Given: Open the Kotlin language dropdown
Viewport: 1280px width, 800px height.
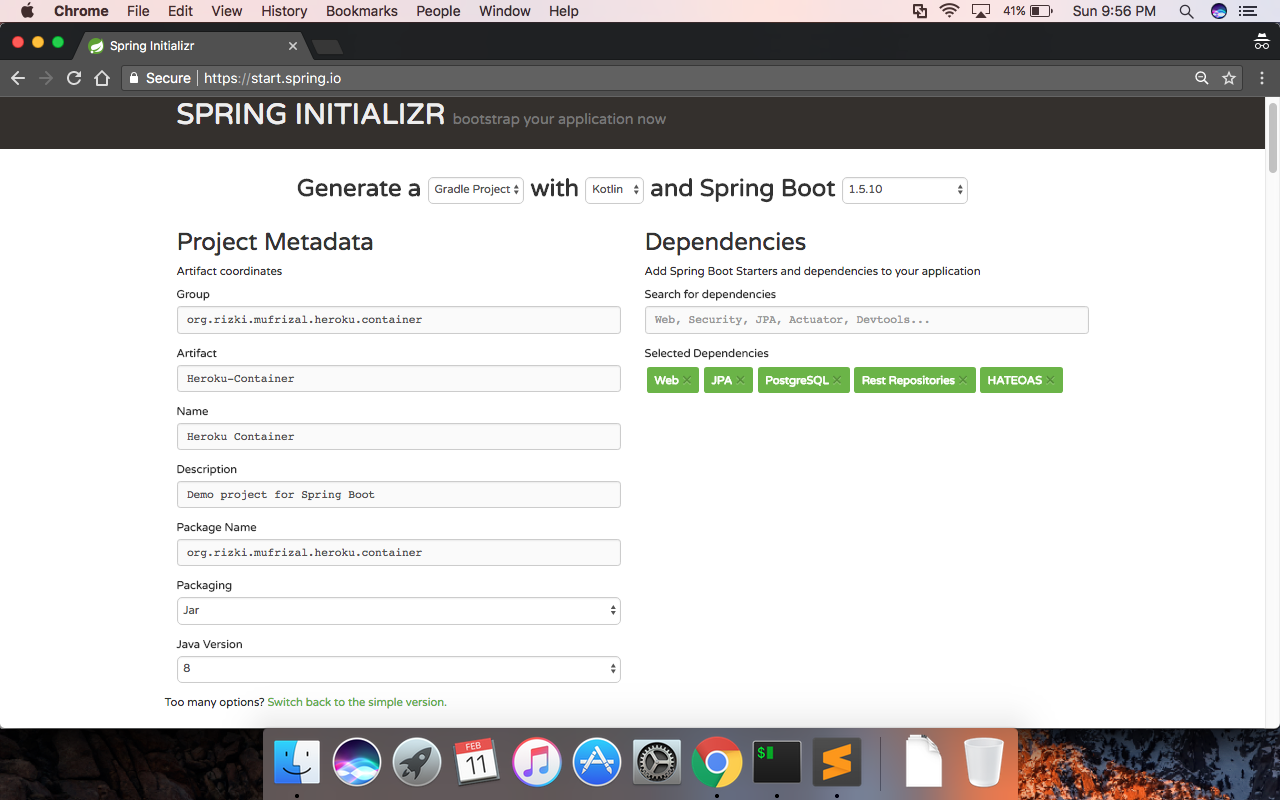Looking at the screenshot, I should click(614, 190).
